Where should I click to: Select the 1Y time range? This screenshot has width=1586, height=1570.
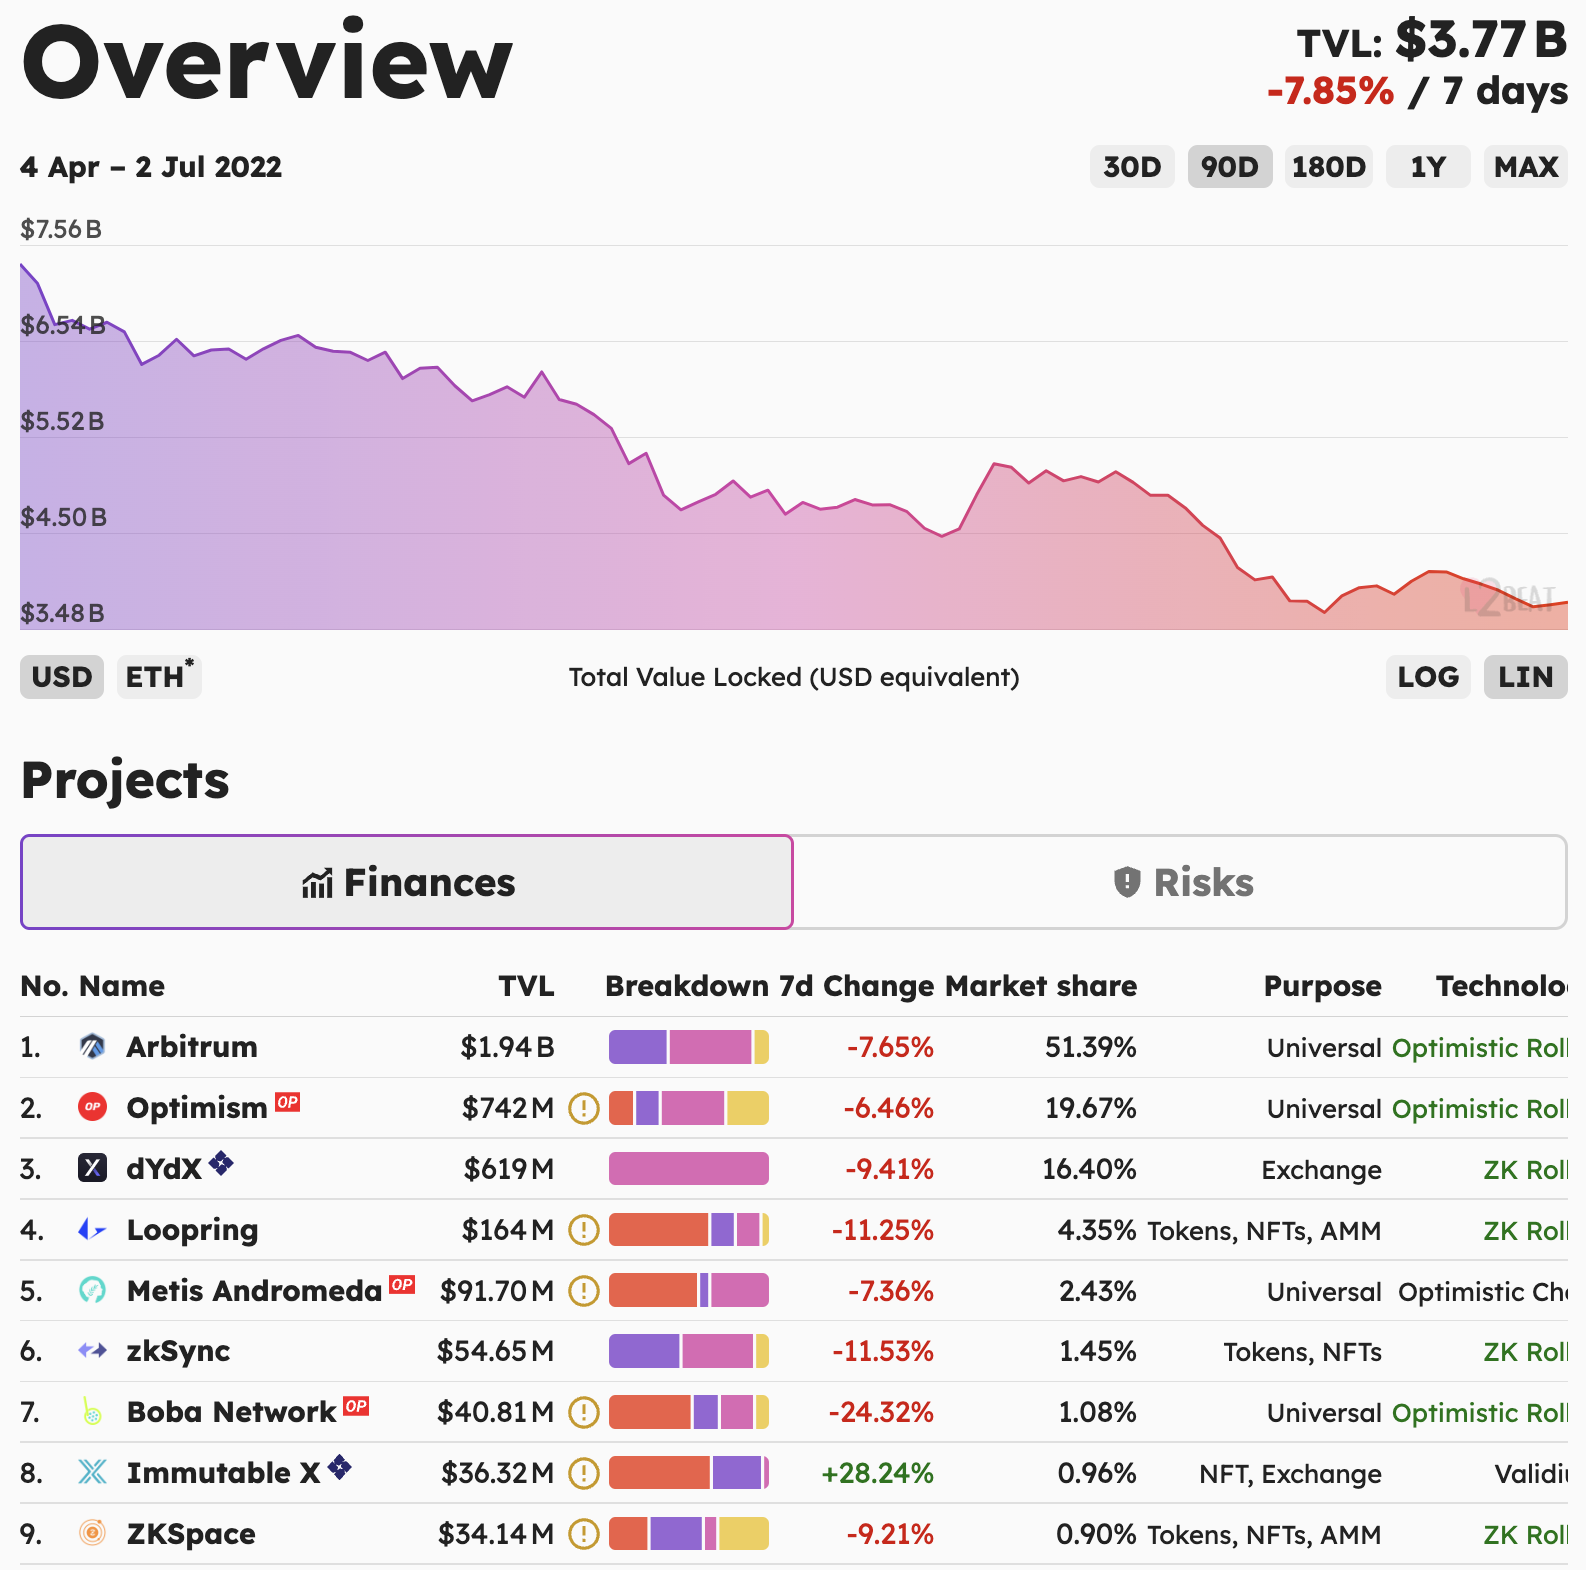(x=1428, y=167)
